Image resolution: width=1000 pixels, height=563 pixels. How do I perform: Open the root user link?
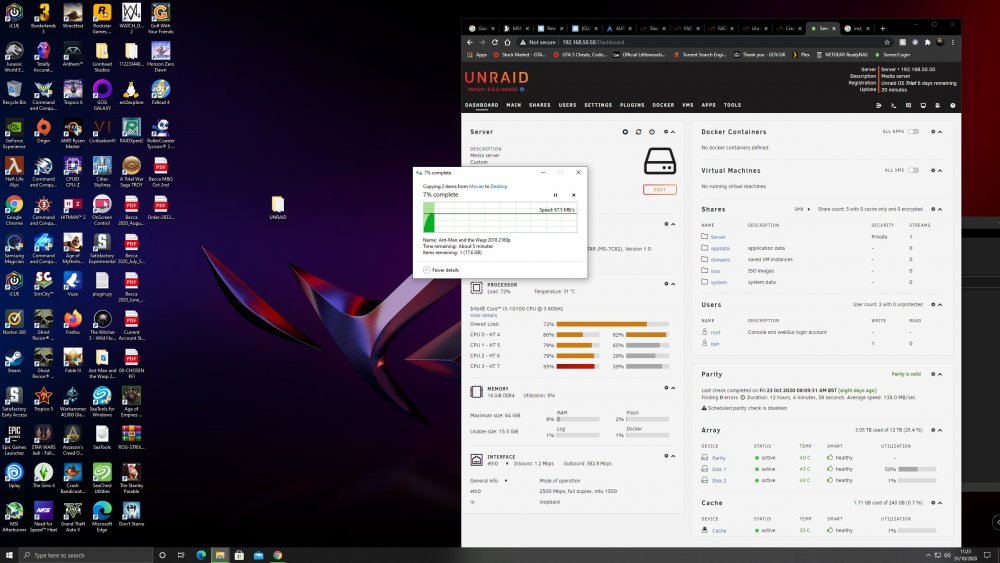pyautogui.click(x=716, y=332)
